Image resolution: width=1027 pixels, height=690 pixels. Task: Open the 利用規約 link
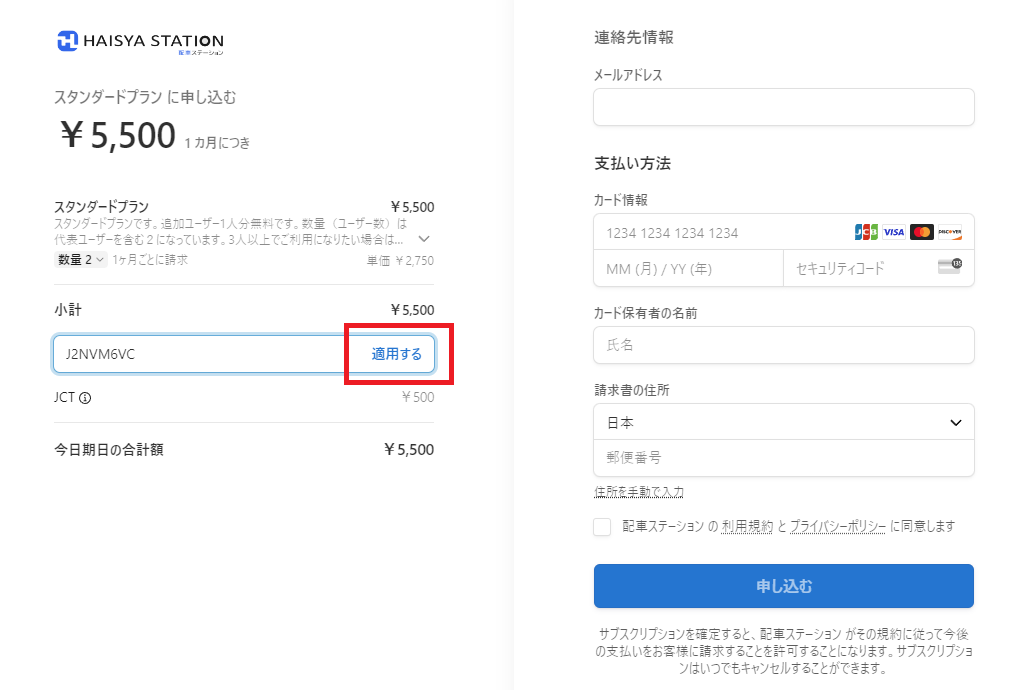coord(747,526)
